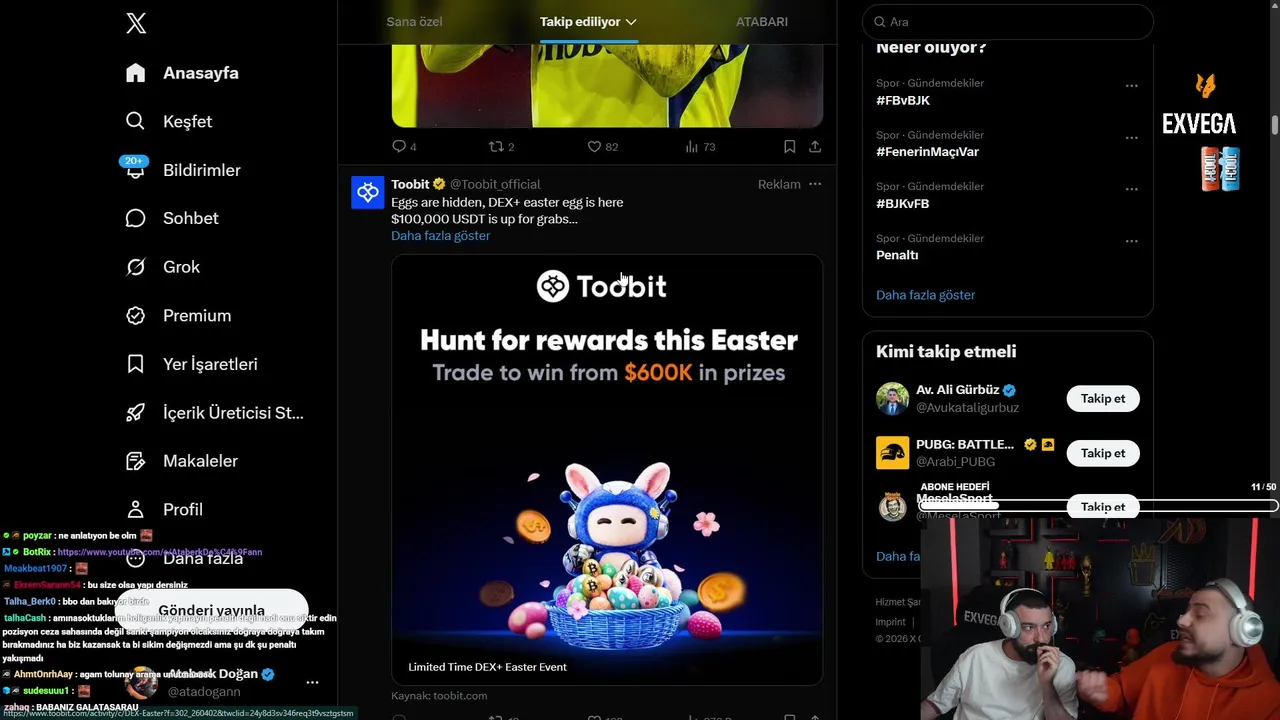Open Av. Ali Gürbüz avatar
The width and height of the screenshot is (1280, 720).
pos(892,398)
